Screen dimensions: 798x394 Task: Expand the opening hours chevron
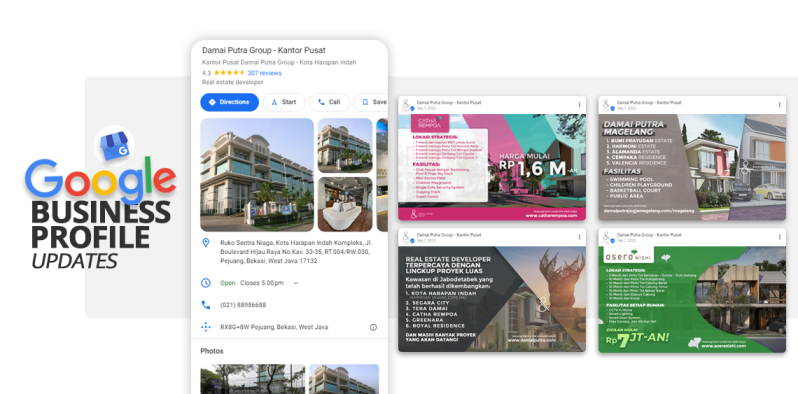(296, 283)
